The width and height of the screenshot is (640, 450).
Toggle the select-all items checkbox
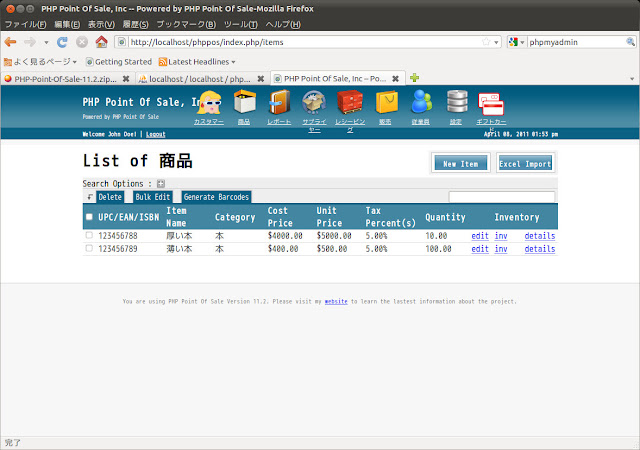[89, 217]
